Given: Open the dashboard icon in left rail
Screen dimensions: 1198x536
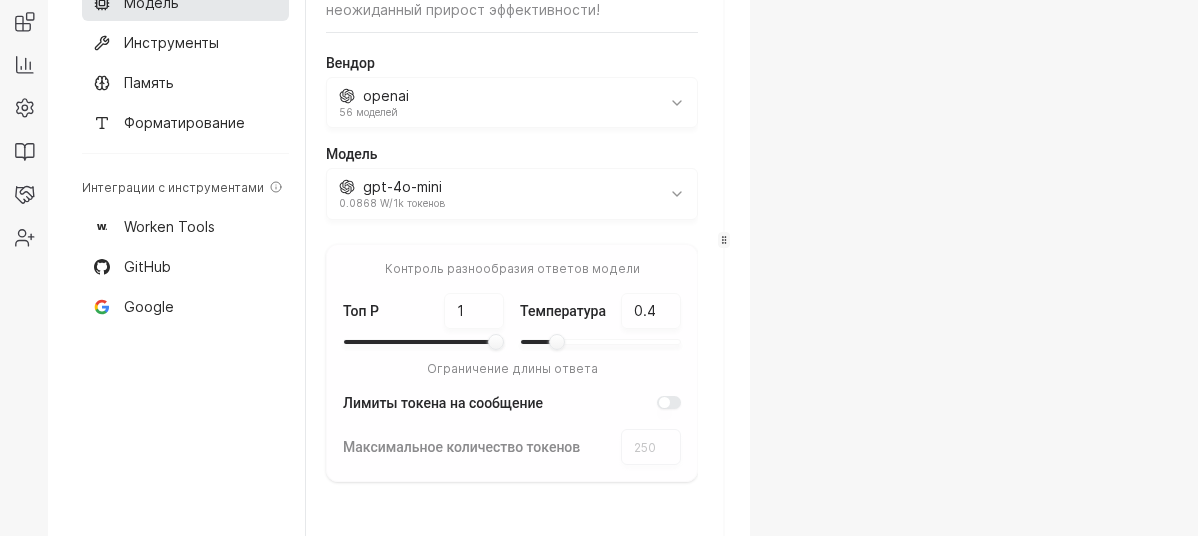Looking at the screenshot, I should tap(25, 22).
